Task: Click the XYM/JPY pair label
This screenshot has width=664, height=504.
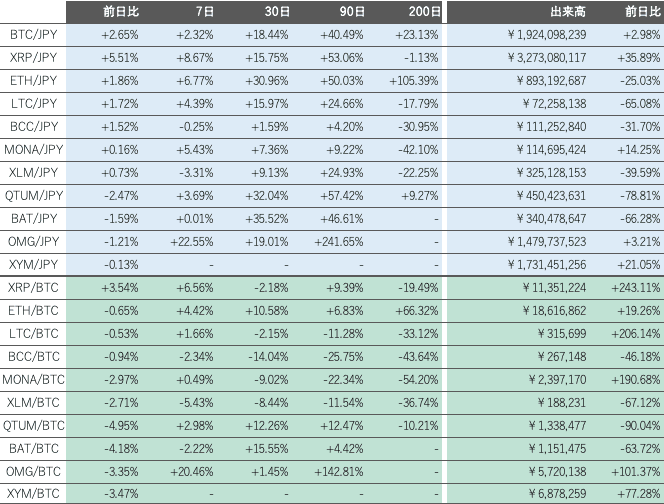Action: [33, 265]
